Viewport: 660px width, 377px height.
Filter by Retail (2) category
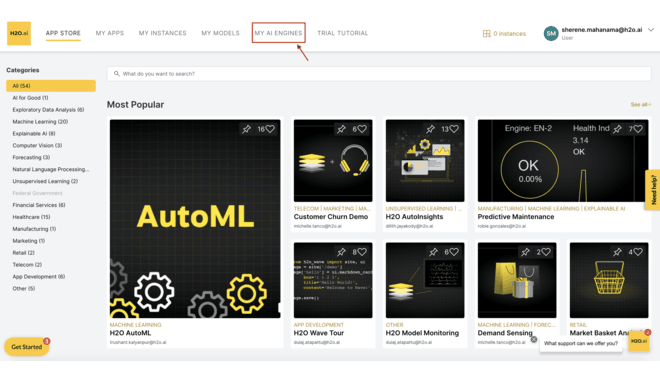click(24, 253)
